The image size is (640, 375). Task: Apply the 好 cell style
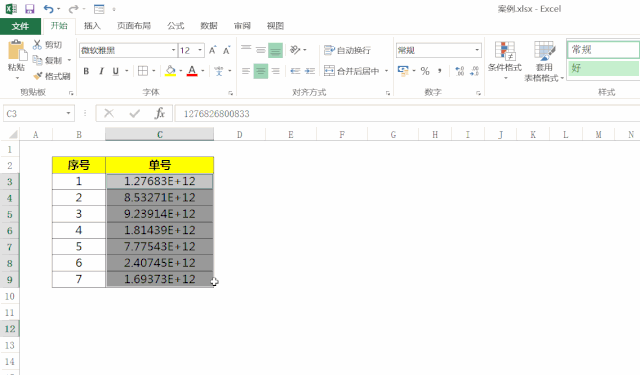tap(603, 68)
